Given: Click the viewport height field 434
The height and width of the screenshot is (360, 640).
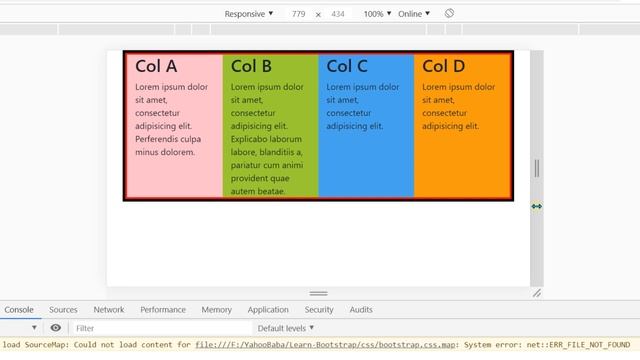Looking at the screenshot, I should 338,14.
